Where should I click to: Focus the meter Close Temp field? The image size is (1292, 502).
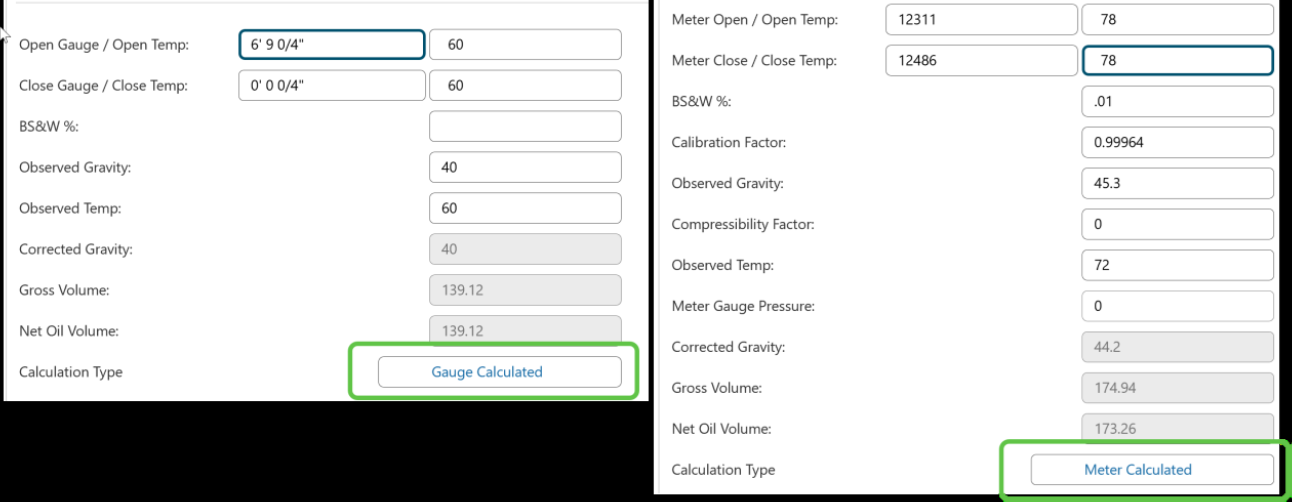[1177, 61]
